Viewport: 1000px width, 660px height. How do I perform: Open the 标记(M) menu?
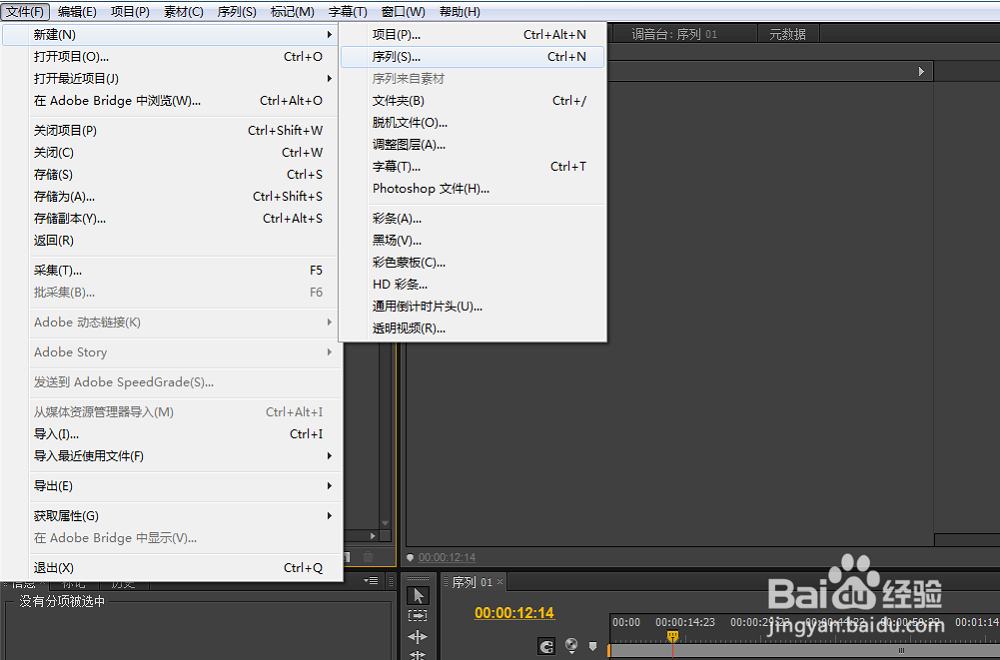coord(292,11)
